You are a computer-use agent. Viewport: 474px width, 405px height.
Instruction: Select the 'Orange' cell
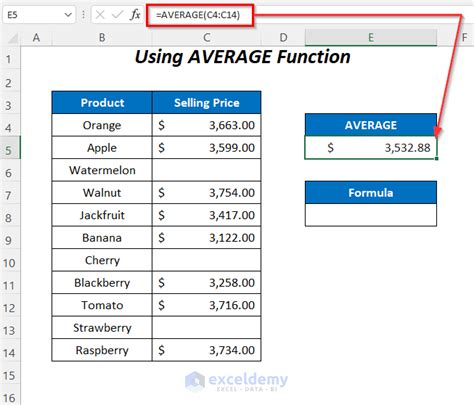point(102,125)
